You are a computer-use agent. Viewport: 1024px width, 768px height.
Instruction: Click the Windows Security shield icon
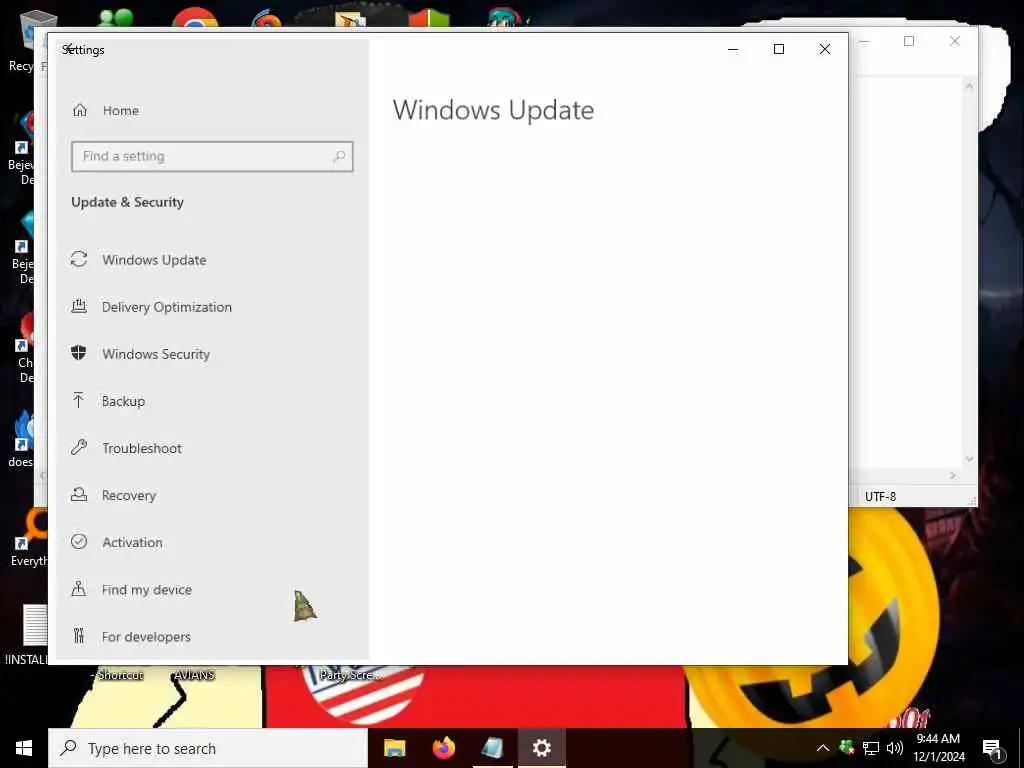(79, 353)
